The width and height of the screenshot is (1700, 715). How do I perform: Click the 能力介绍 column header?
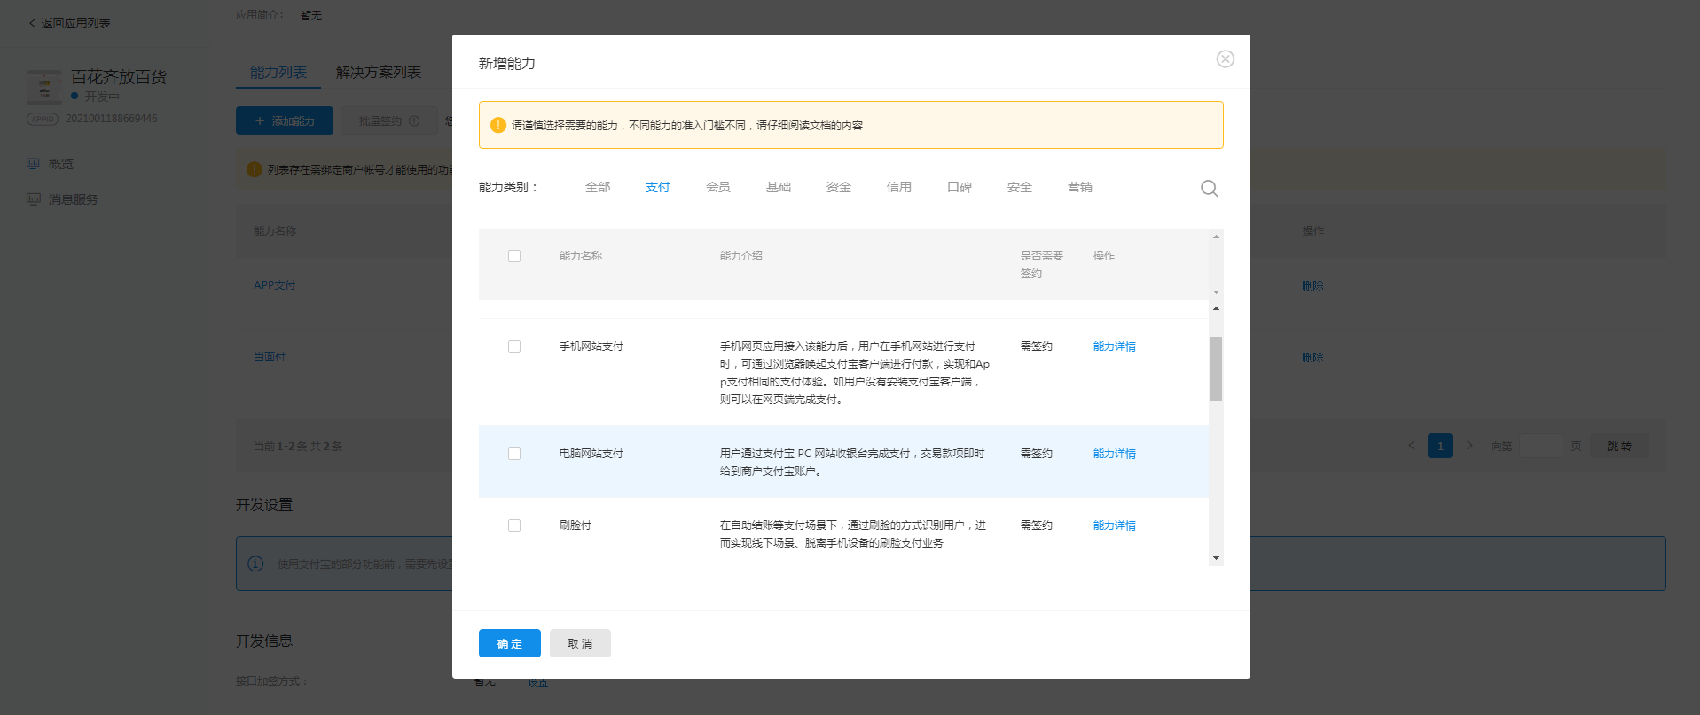click(x=741, y=256)
